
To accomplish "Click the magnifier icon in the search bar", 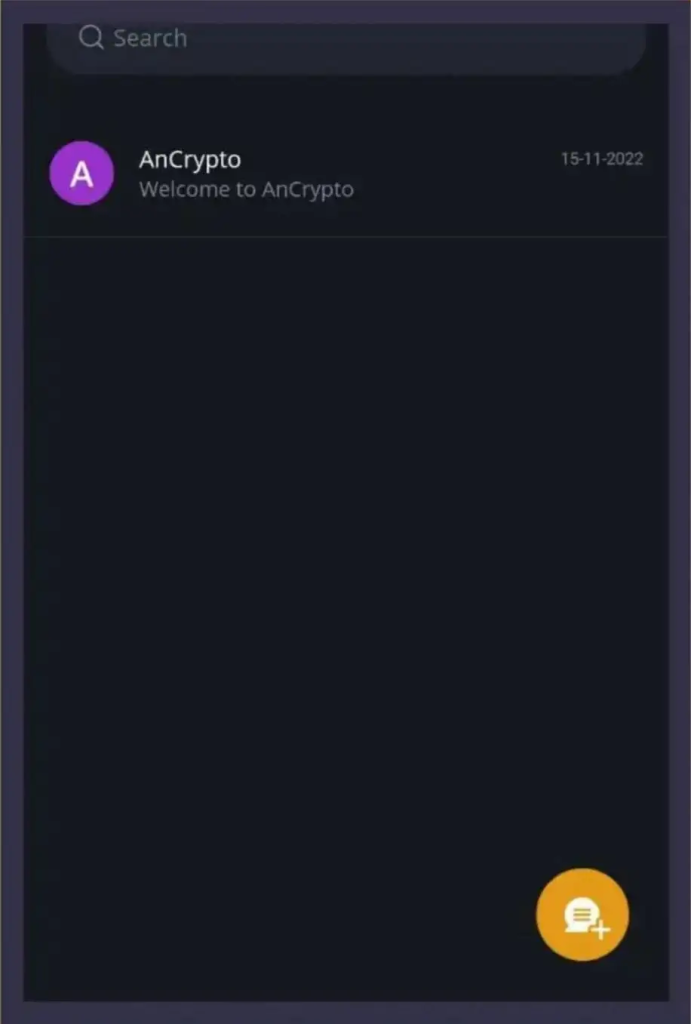I will (x=91, y=37).
